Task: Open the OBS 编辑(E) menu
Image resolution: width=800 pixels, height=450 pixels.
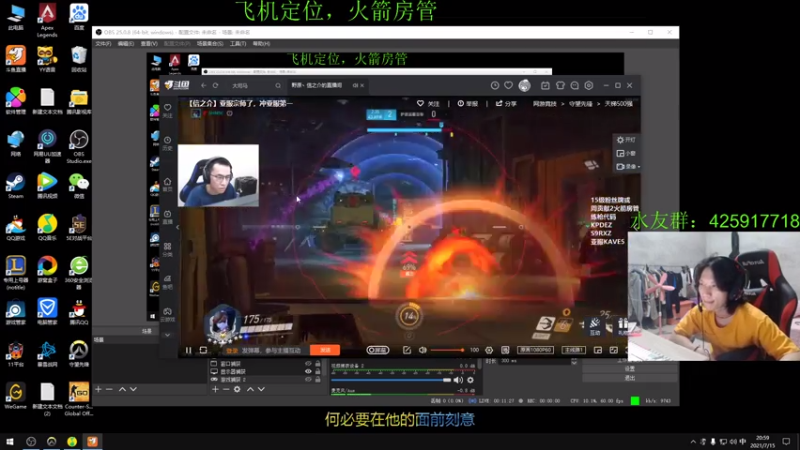Action: (x=126, y=44)
